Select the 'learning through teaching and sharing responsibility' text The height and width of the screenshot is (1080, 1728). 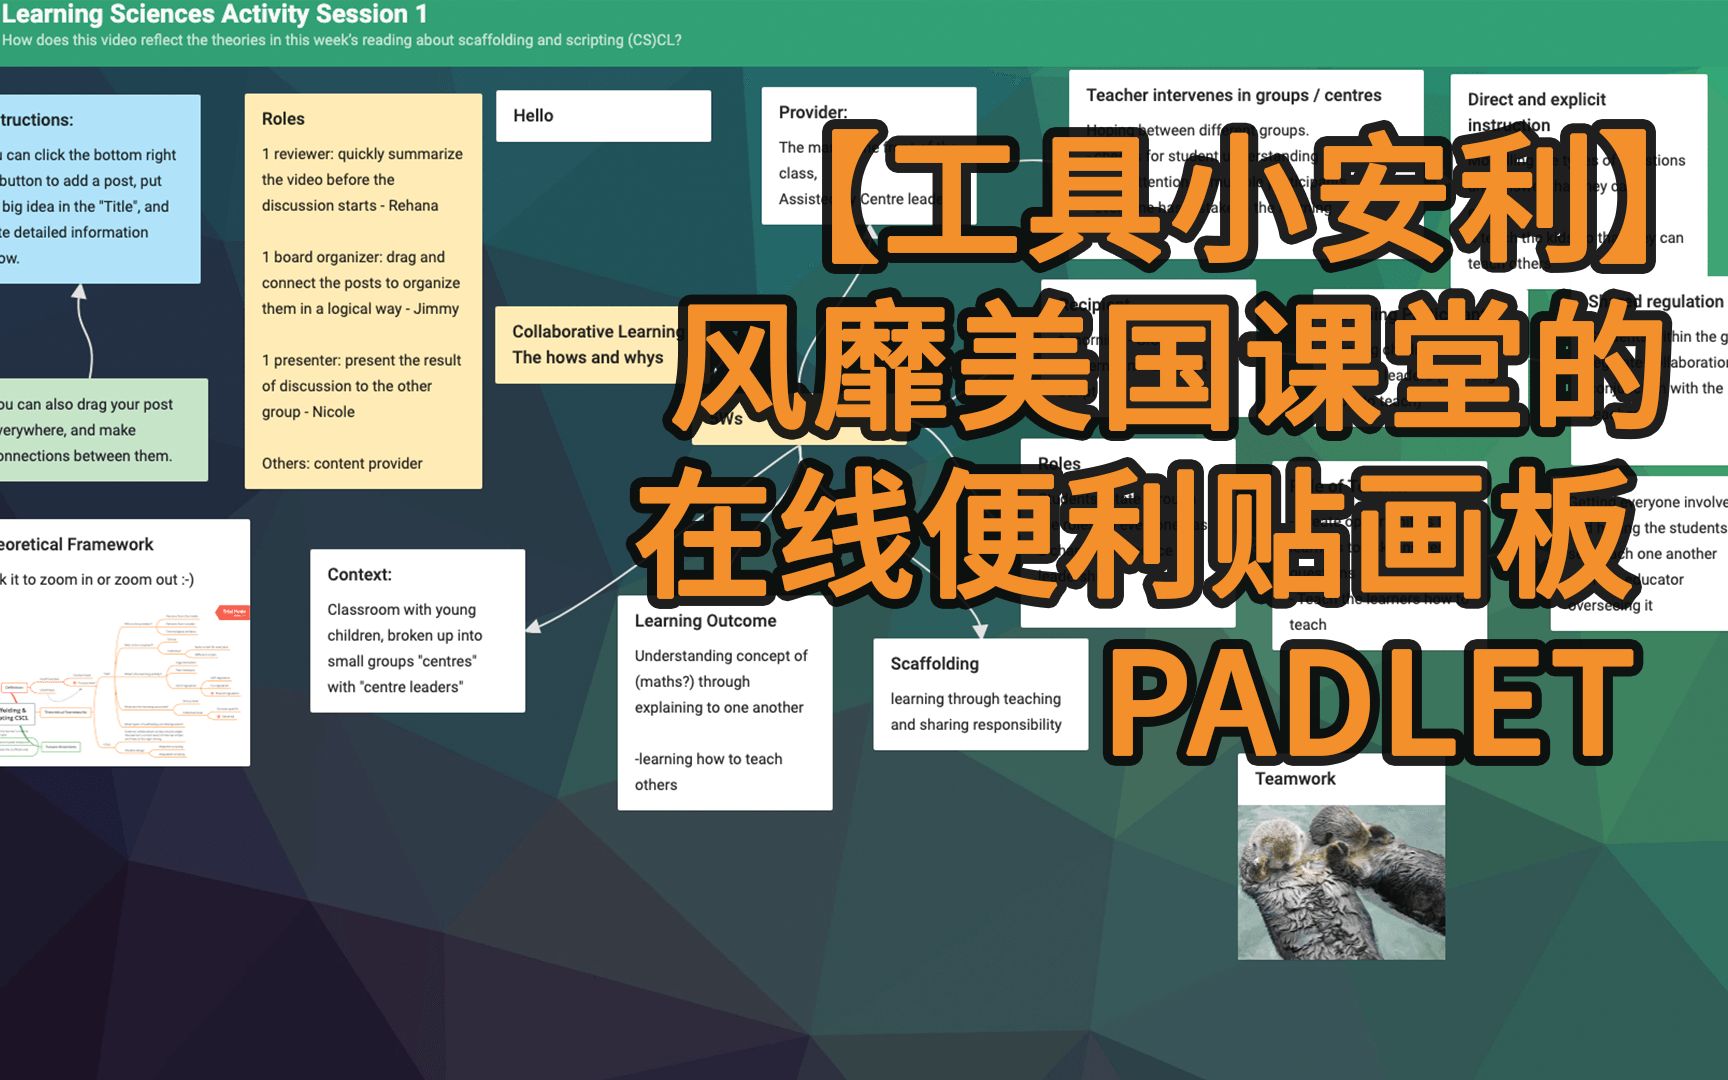pos(976,711)
